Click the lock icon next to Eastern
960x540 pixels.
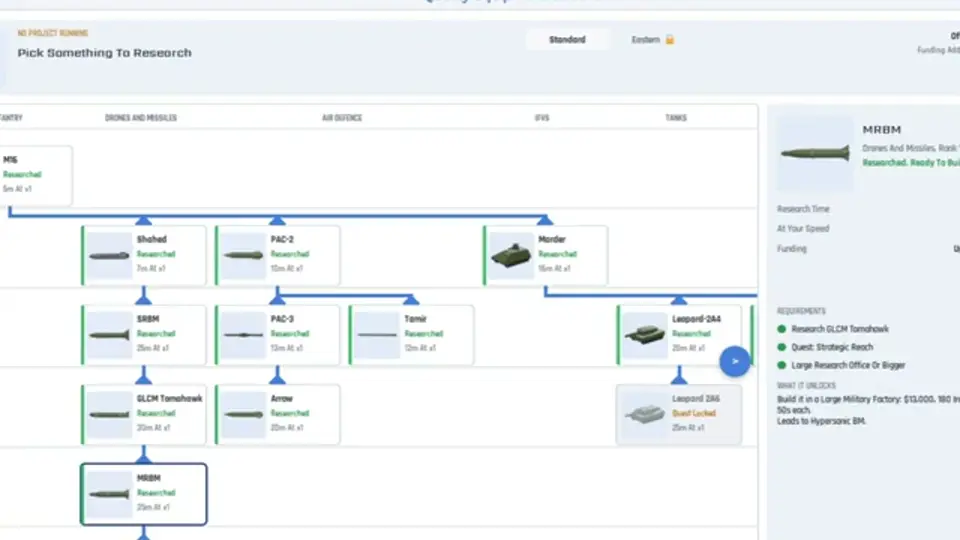tap(670, 40)
